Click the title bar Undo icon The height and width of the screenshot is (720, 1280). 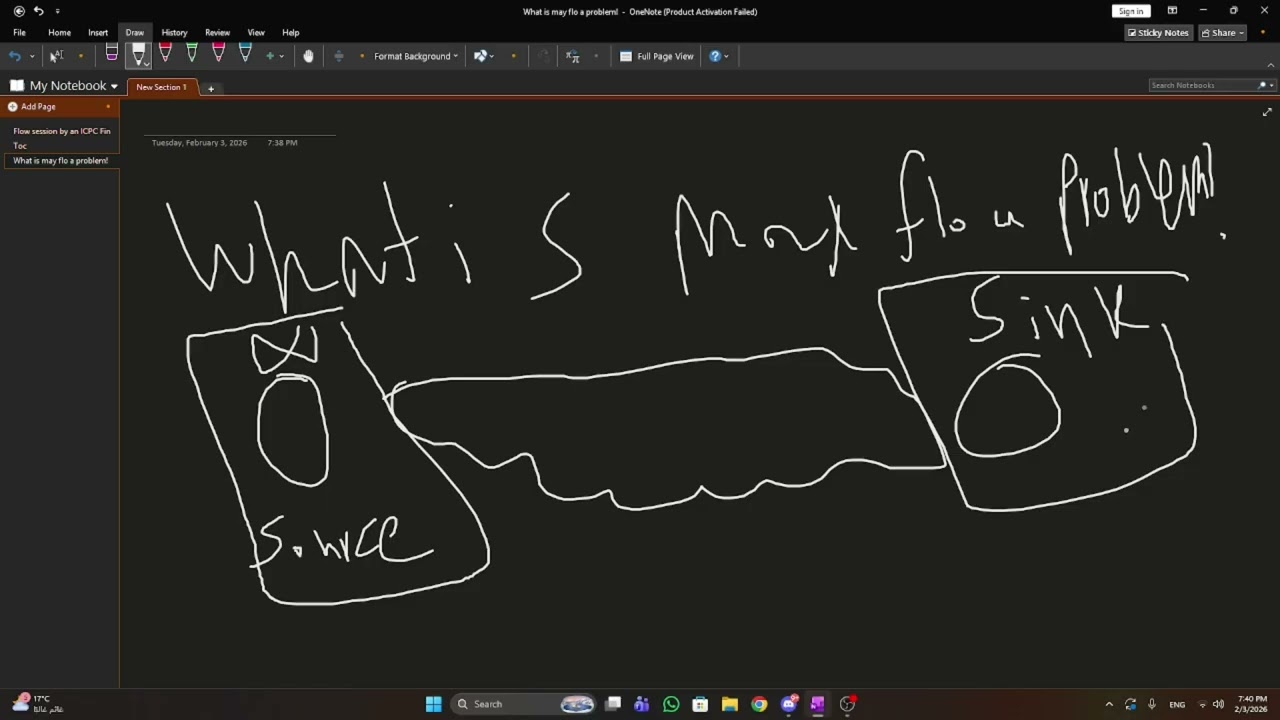[38, 11]
